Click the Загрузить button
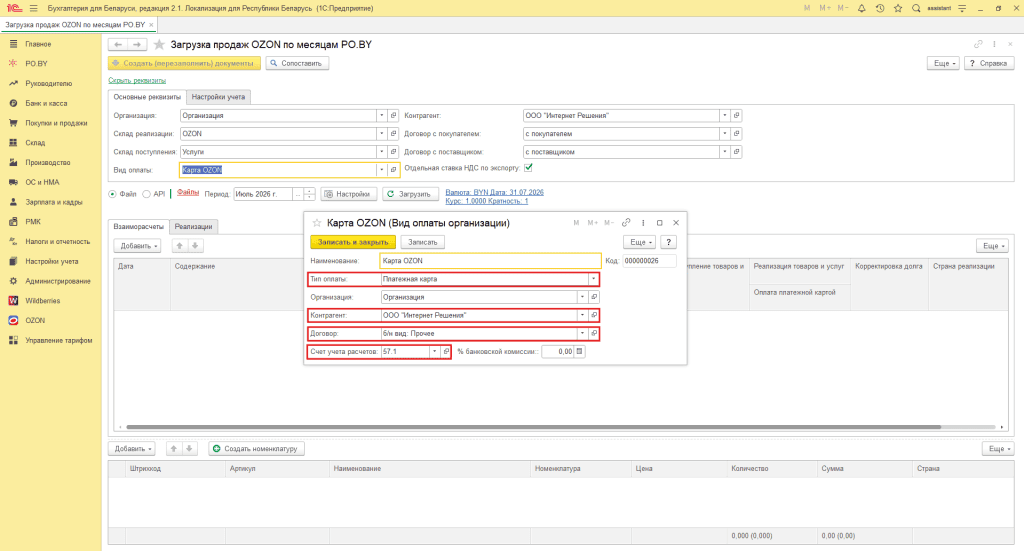Viewport: 1024px width, 551px height. 409,194
